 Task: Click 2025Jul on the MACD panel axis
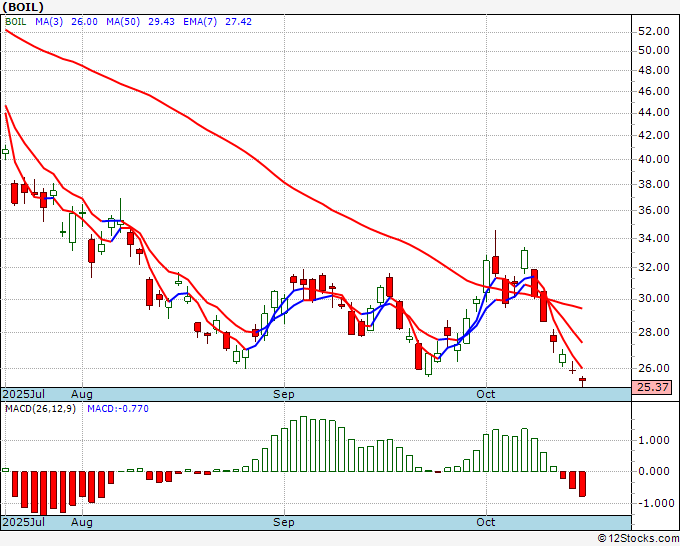click(23, 522)
